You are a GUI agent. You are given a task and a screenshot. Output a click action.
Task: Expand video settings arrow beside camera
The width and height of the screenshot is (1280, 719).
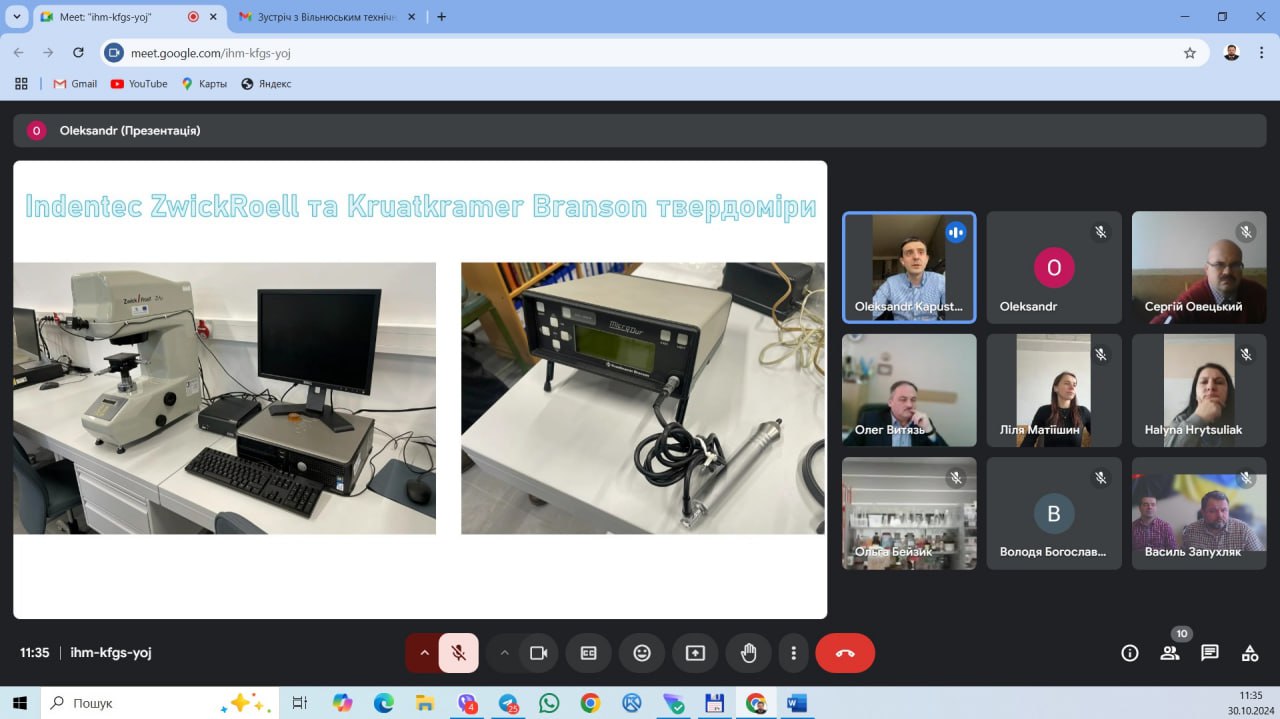pos(504,653)
